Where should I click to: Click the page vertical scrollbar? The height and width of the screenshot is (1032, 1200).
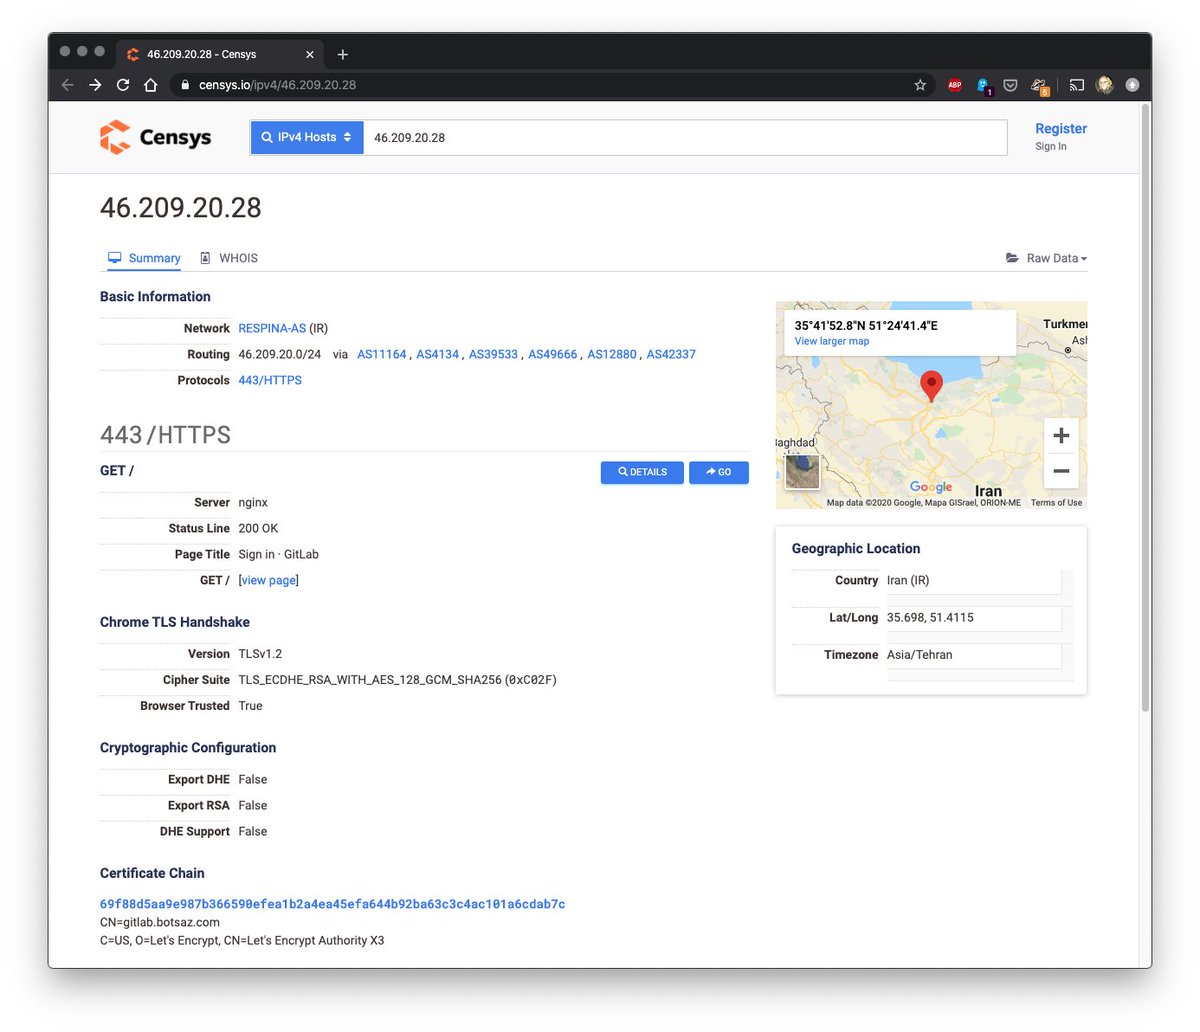click(1146, 406)
